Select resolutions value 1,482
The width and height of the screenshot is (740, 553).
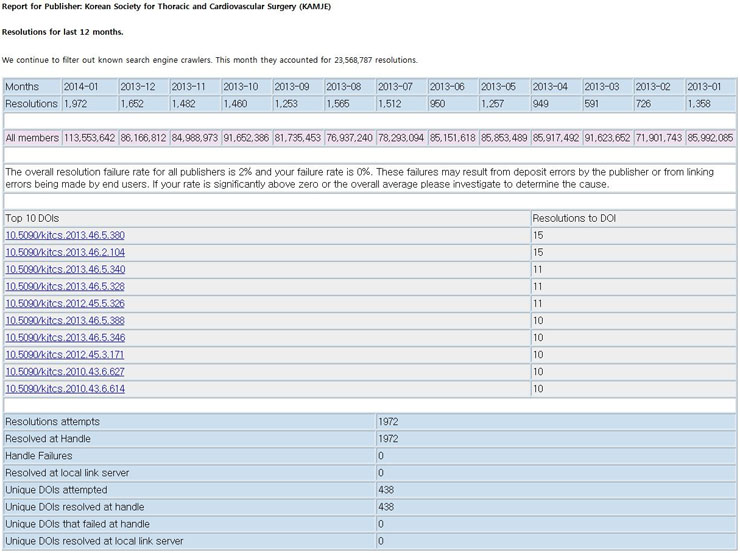[x=184, y=104]
